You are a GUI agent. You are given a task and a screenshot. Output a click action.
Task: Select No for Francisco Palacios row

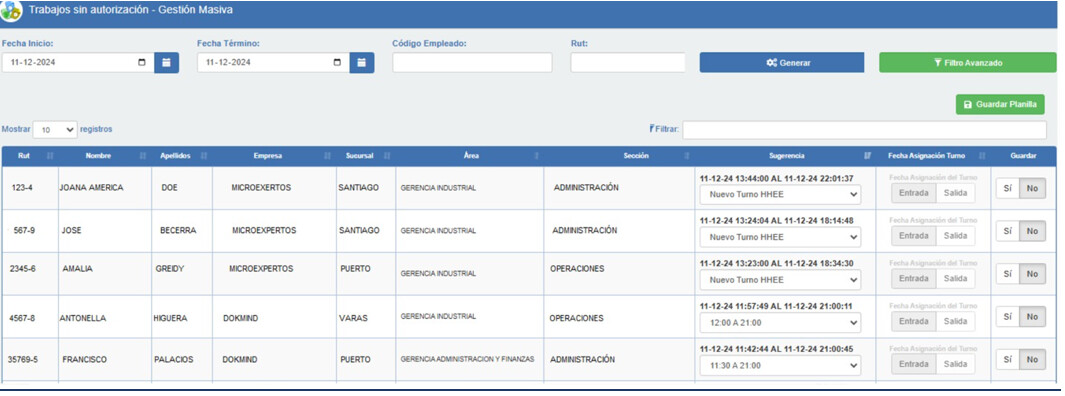click(1032, 359)
